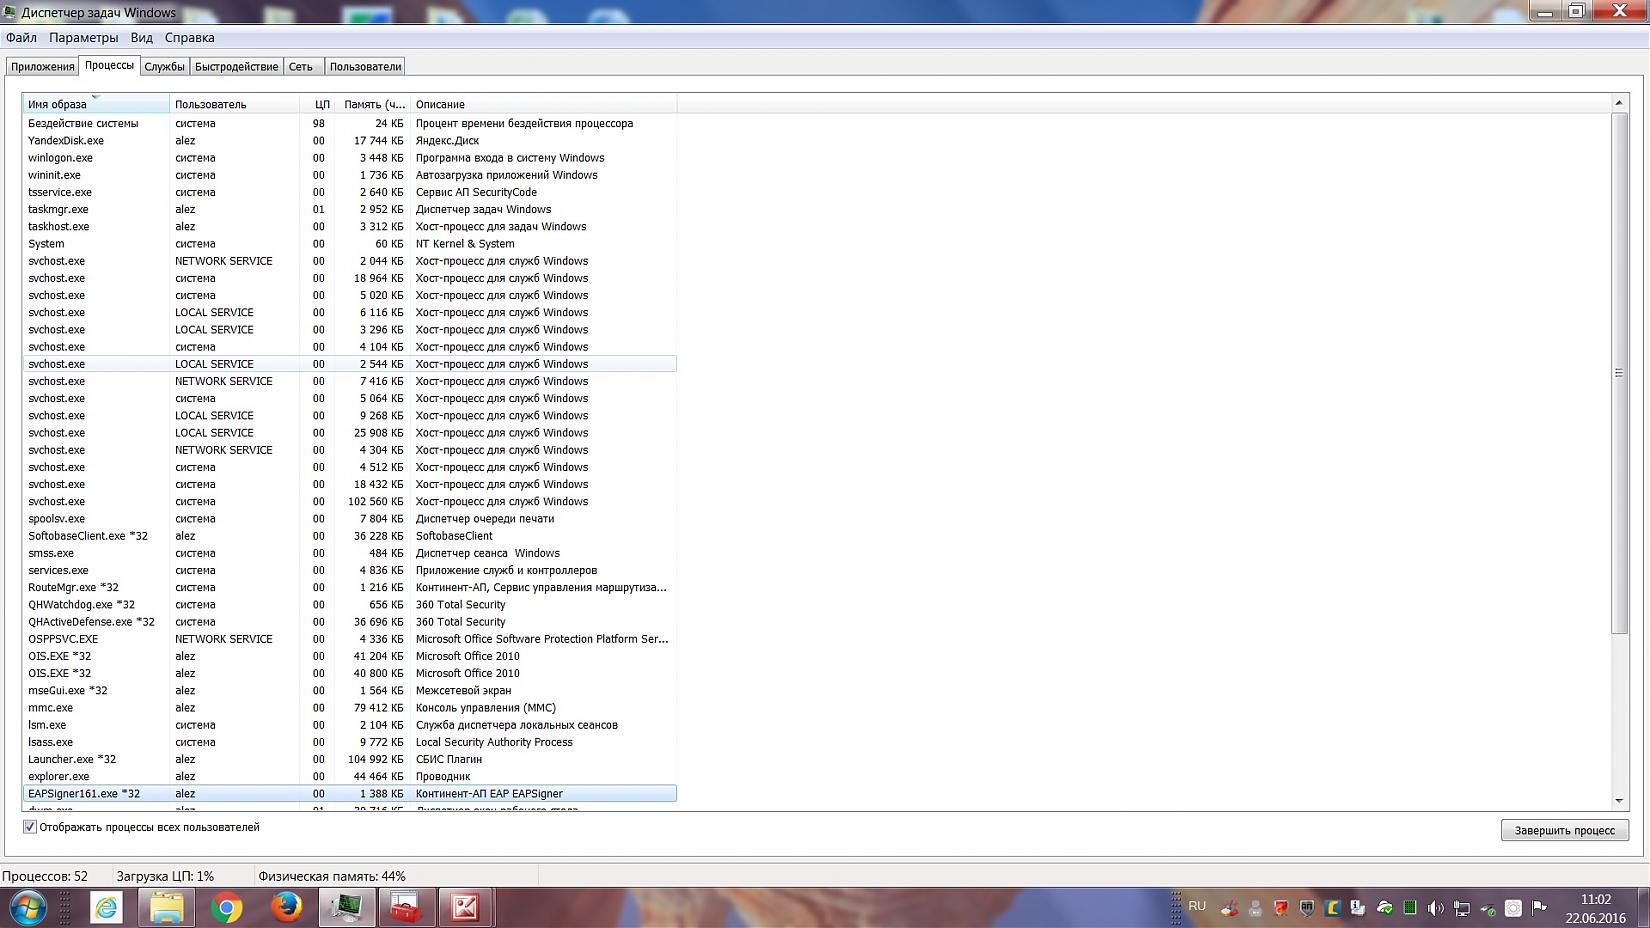
Task: Sort by the ЦП column header
Action: 317,104
